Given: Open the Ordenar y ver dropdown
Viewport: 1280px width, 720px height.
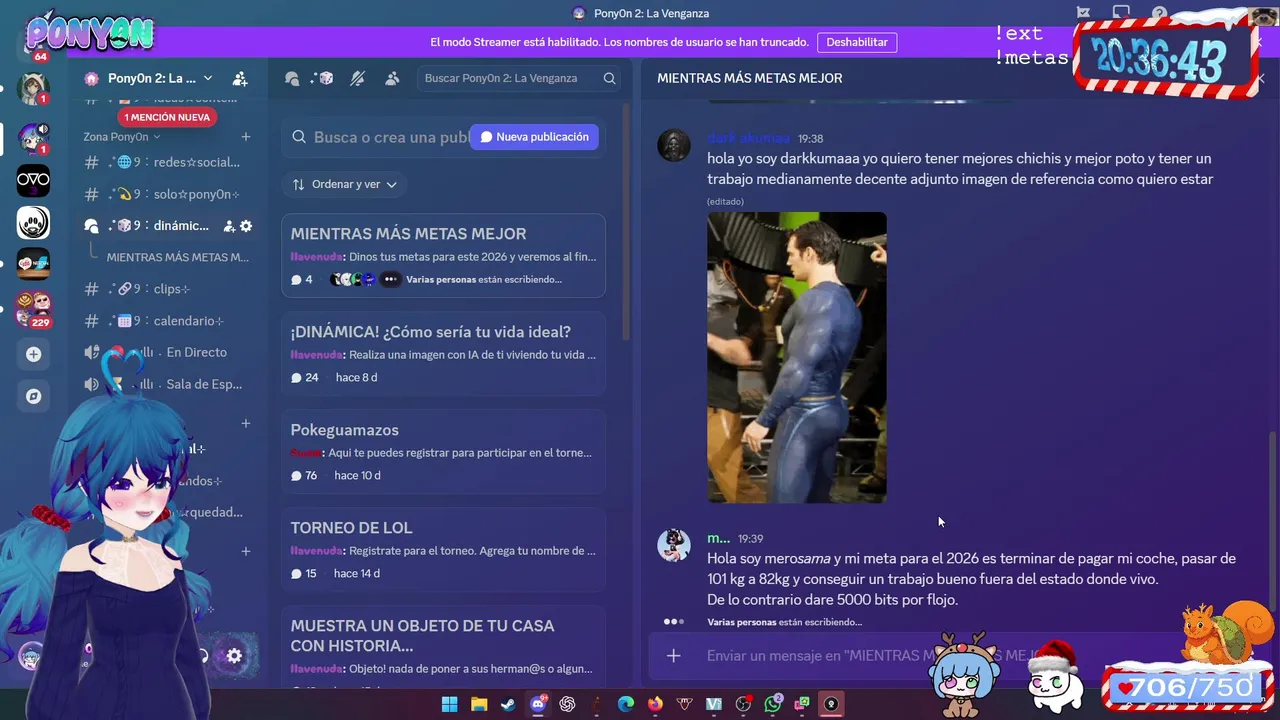Looking at the screenshot, I should 344,184.
